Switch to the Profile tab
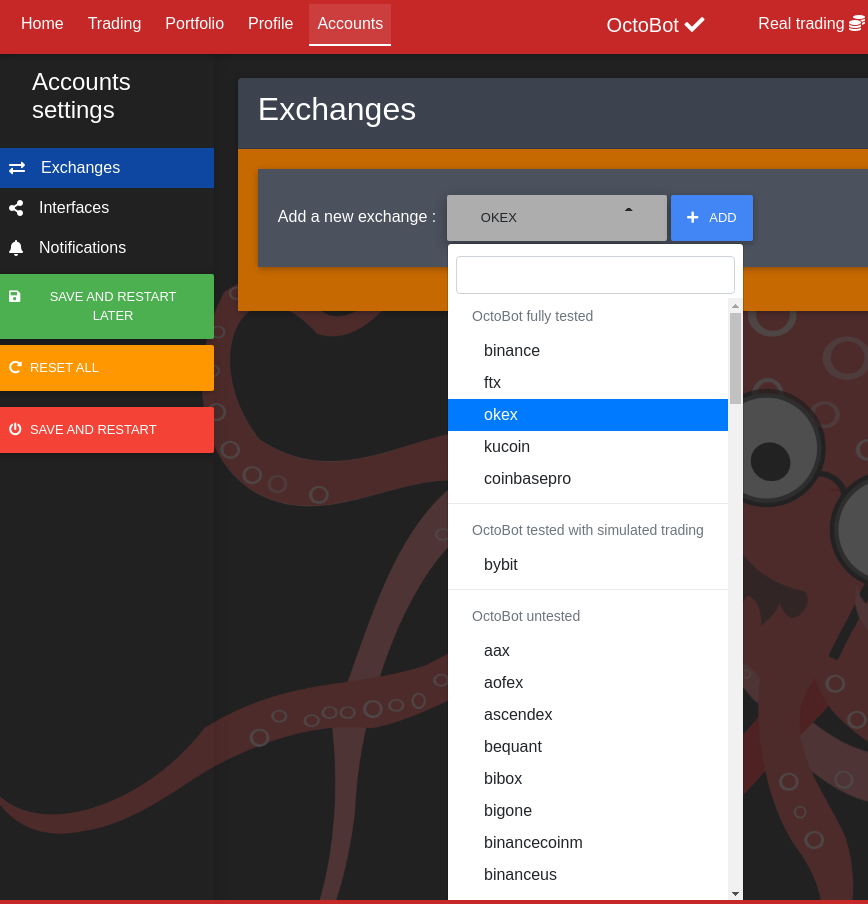868x904 pixels. click(x=270, y=24)
